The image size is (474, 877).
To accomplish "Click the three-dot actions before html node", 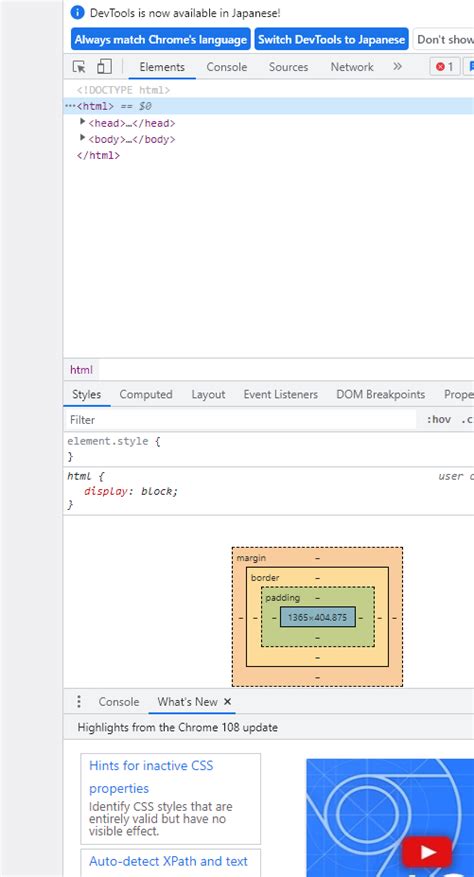I will click(71, 106).
